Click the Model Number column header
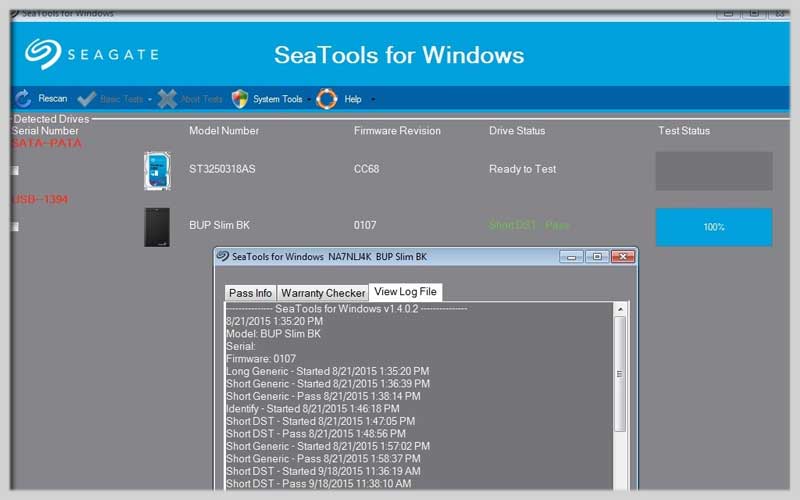The image size is (800, 500). point(223,131)
